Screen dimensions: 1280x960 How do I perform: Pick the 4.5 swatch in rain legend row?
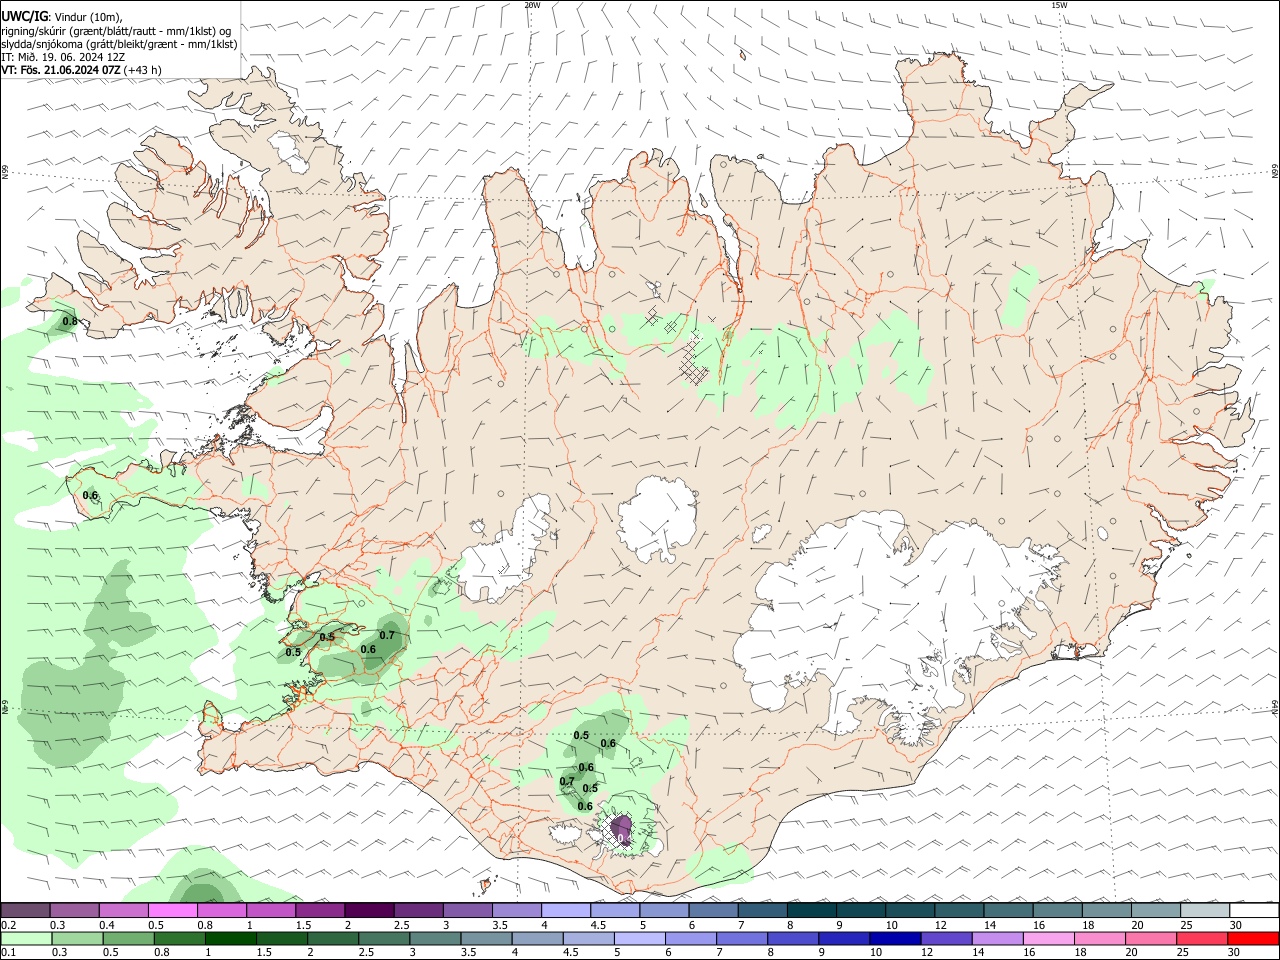pyautogui.click(x=589, y=938)
